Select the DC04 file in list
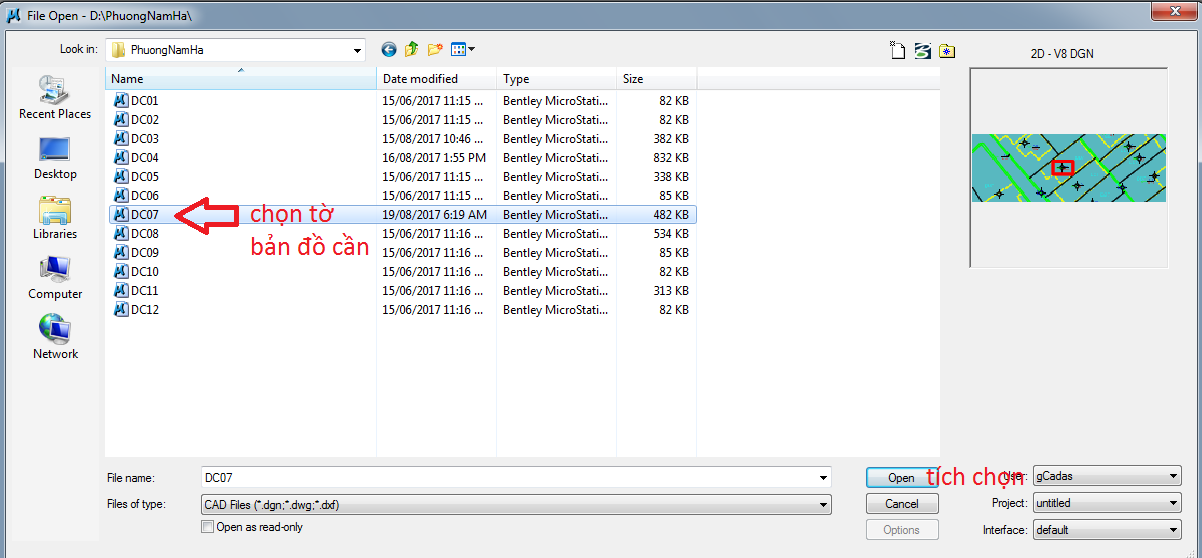 [x=145, y=158]
